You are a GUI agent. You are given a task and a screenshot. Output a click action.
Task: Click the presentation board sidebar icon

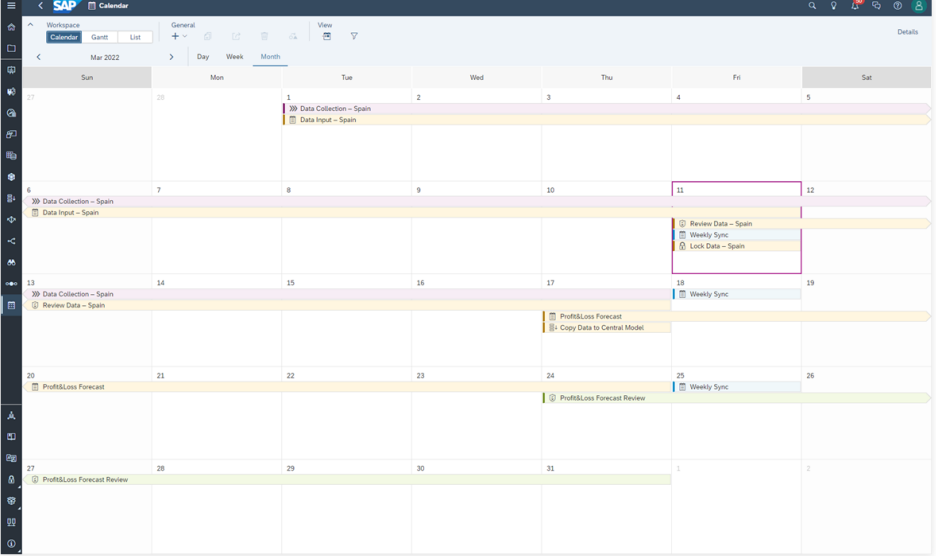pyautogui.click(x=11, y=70)
